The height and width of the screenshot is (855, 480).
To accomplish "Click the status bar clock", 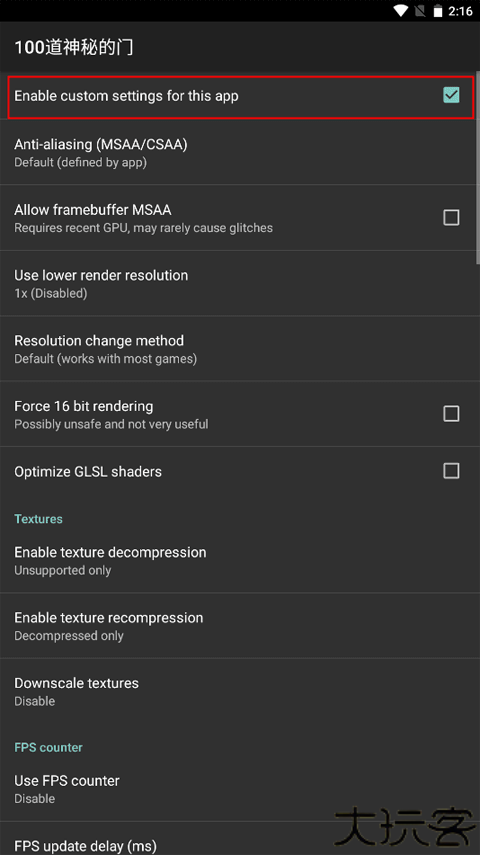I will pos(460,11).
